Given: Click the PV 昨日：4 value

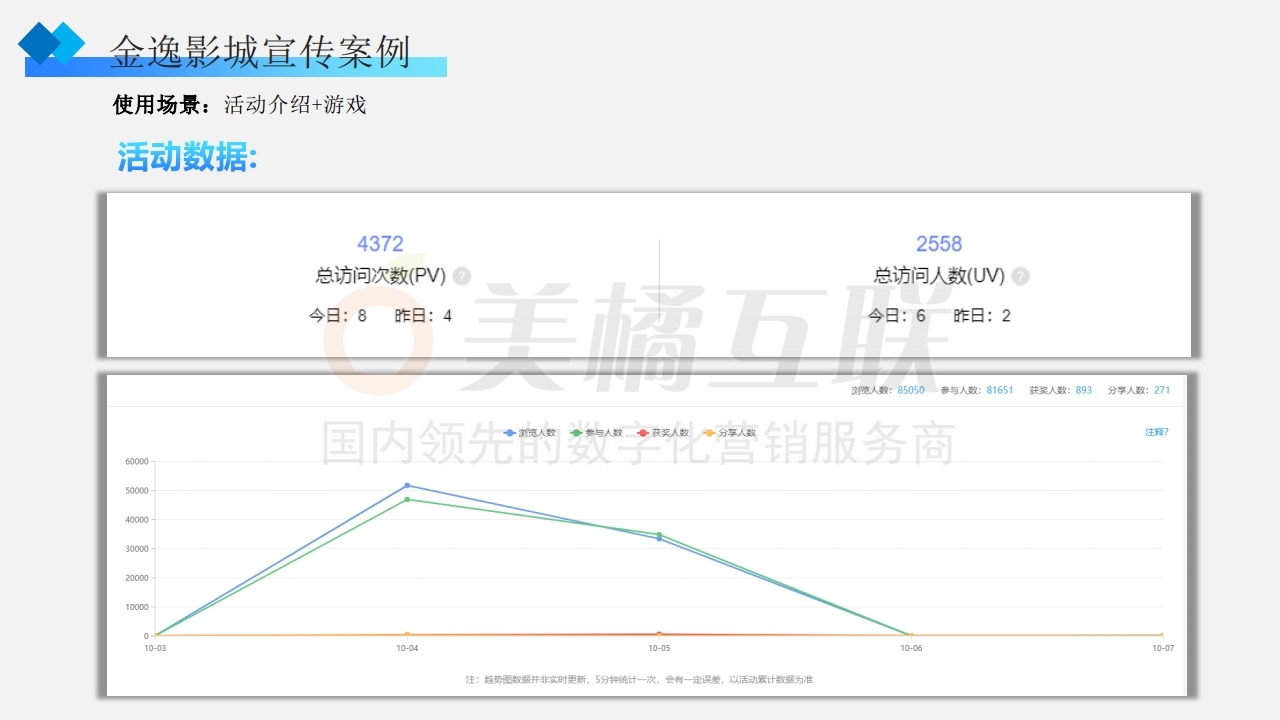Looking at the screenshot, I should click(423, 316).
